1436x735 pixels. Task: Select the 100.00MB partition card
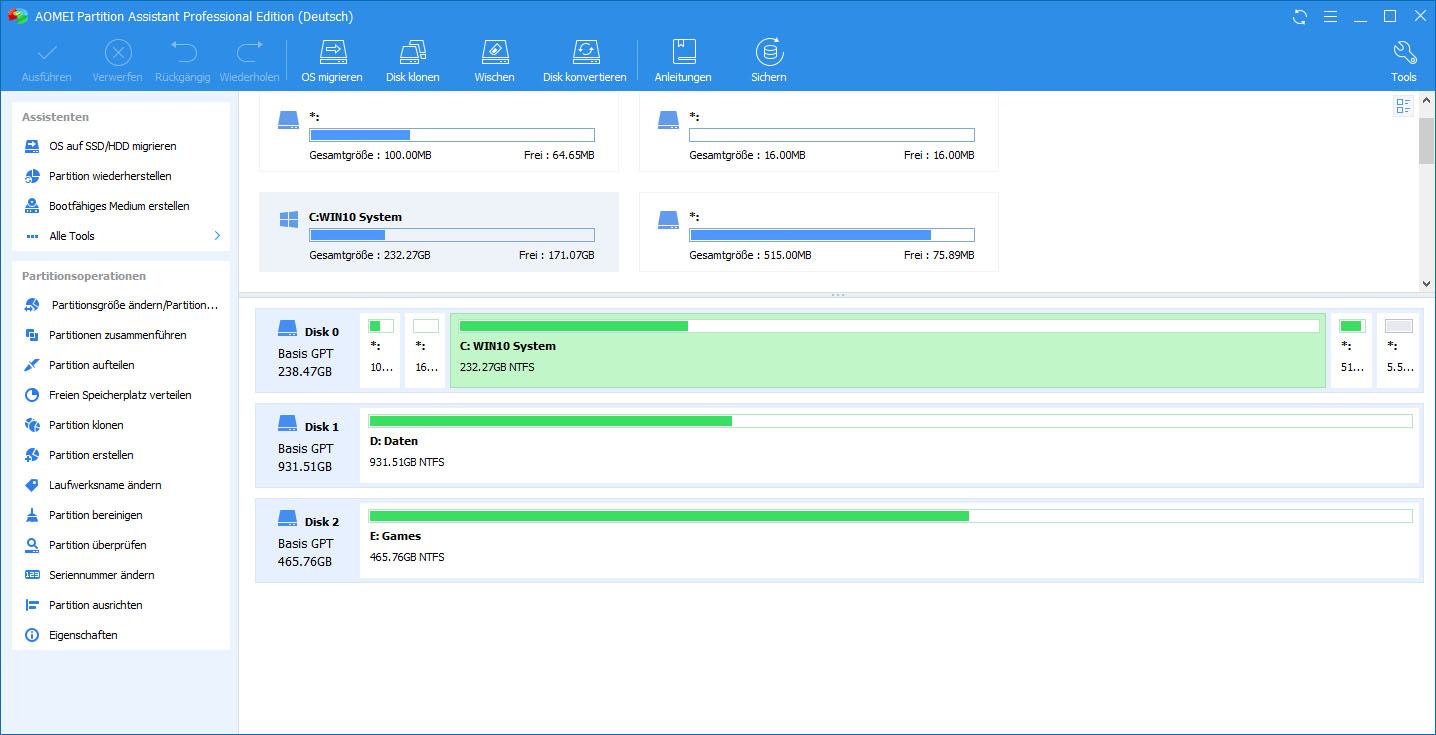(439, 133)
